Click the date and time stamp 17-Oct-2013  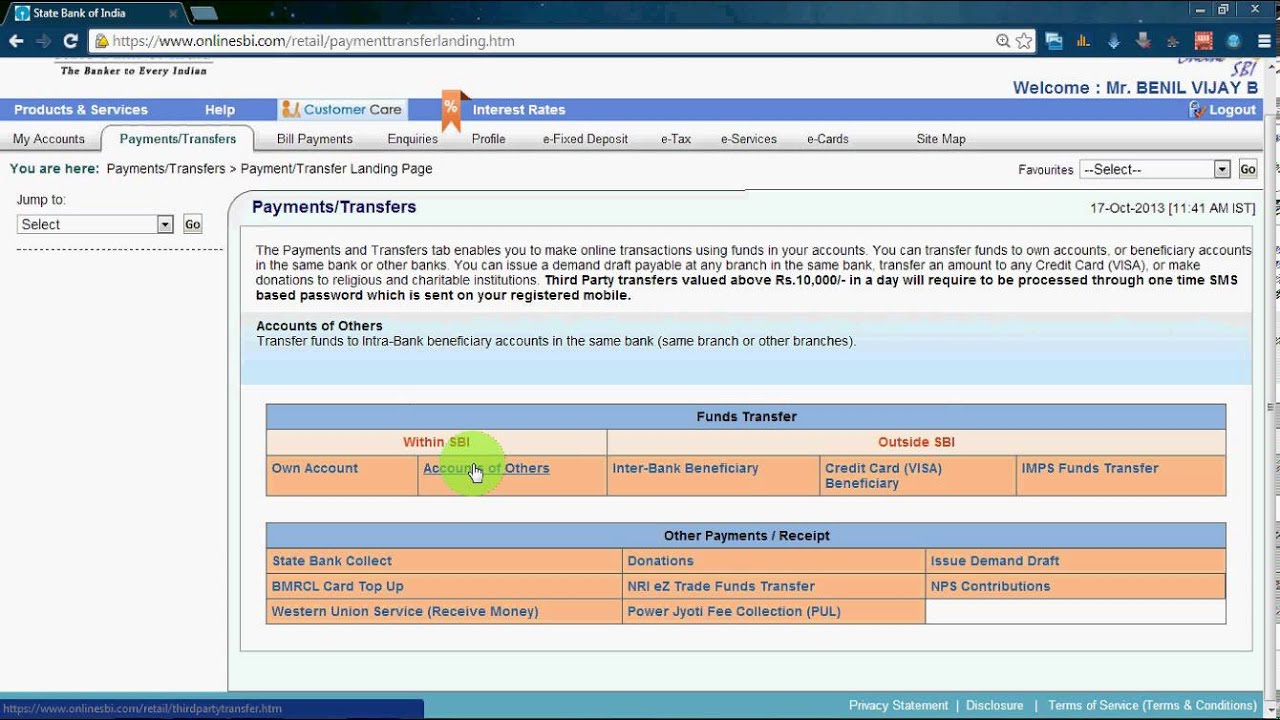coord(1172,208)
